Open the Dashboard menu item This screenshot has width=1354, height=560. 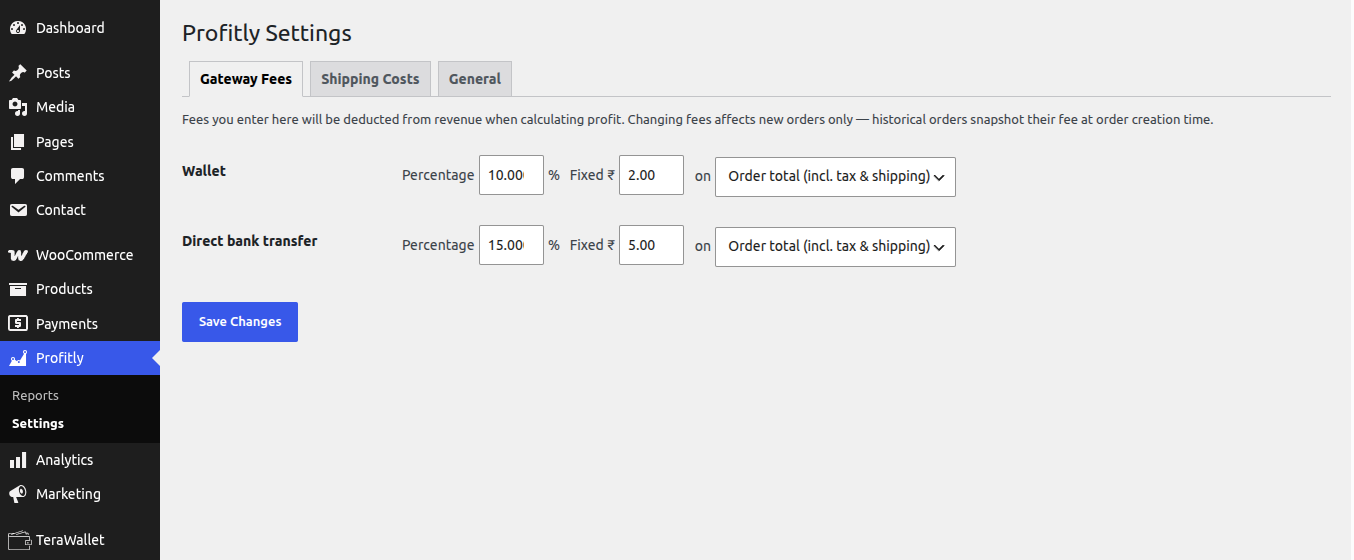(x=80, y=28)
